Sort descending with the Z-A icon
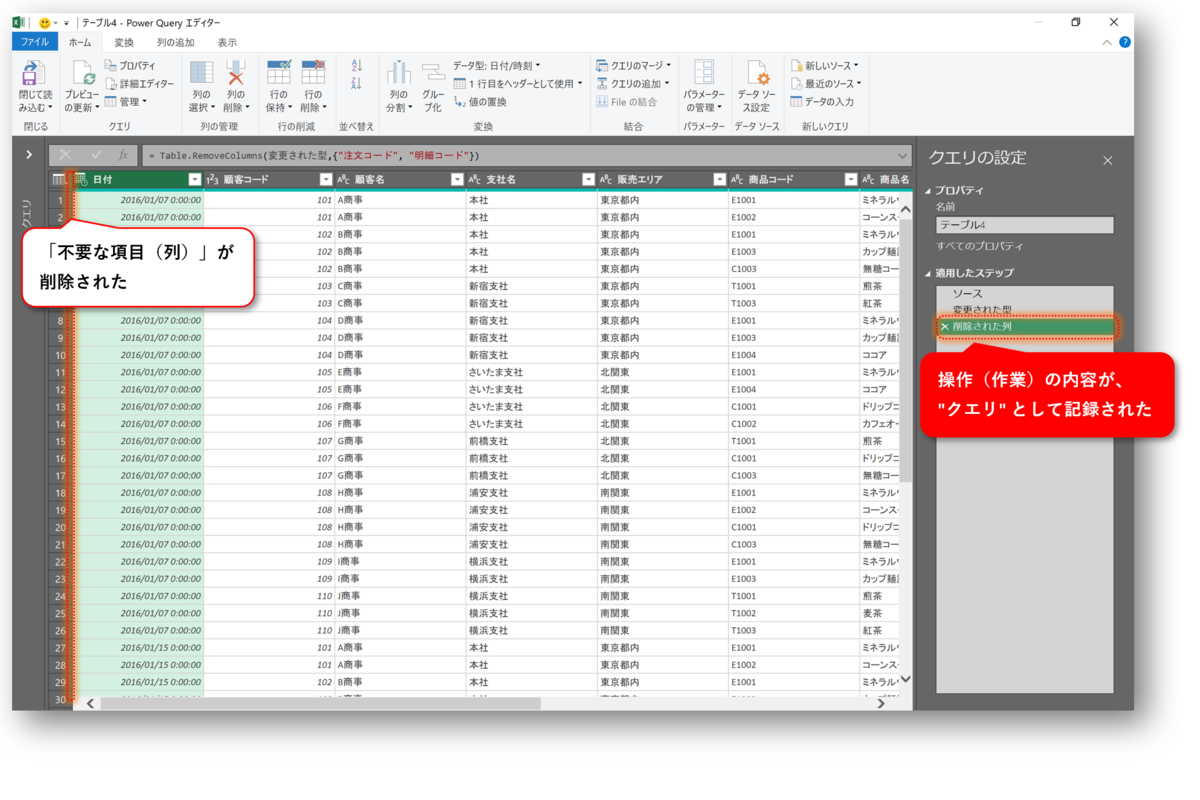This screenshot has width=1200, height=800. (357, 84)
